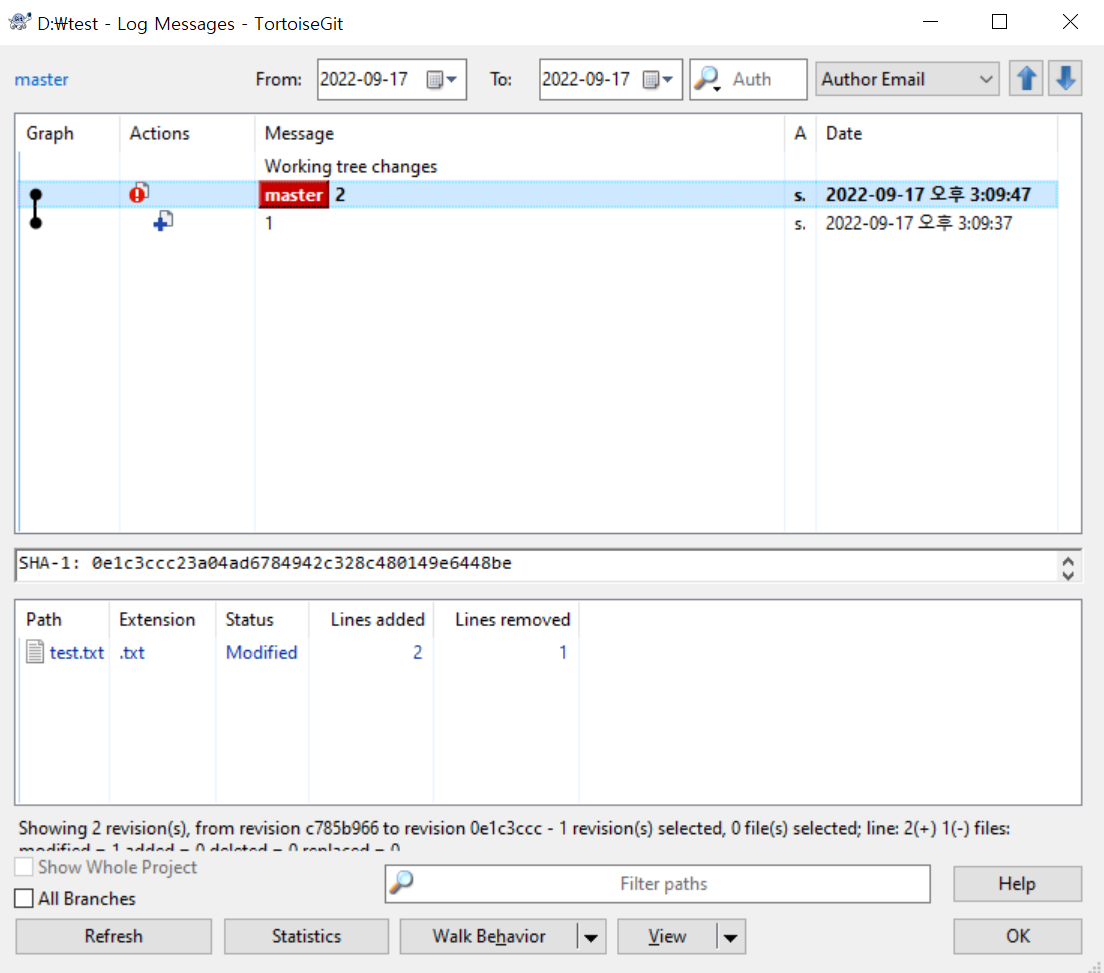Viewport: 1104px width, 973px height.
Task: Click the A author column header
Action: pyautogui.click(x=800, y=133)
